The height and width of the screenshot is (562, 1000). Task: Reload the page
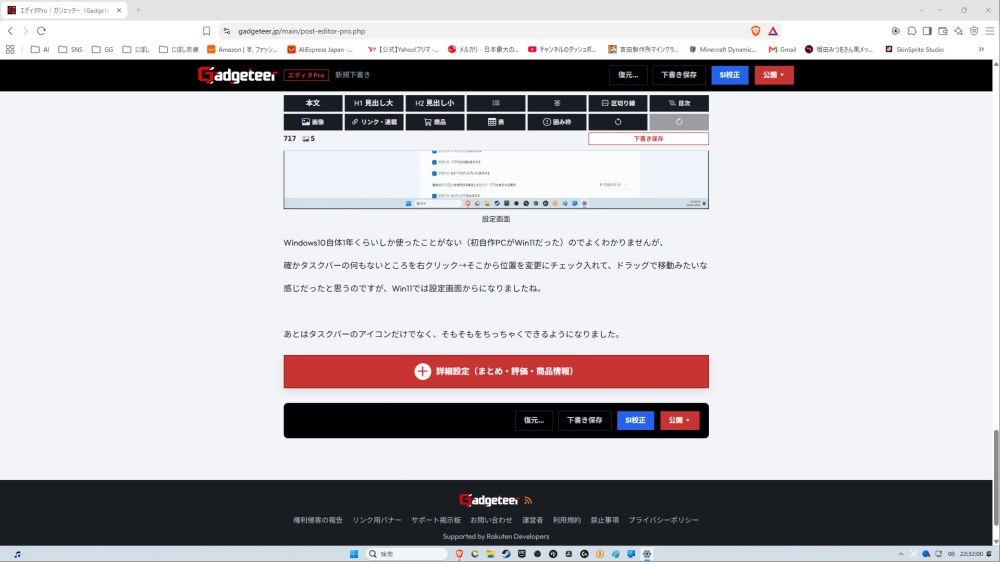(x=41, y=31)
